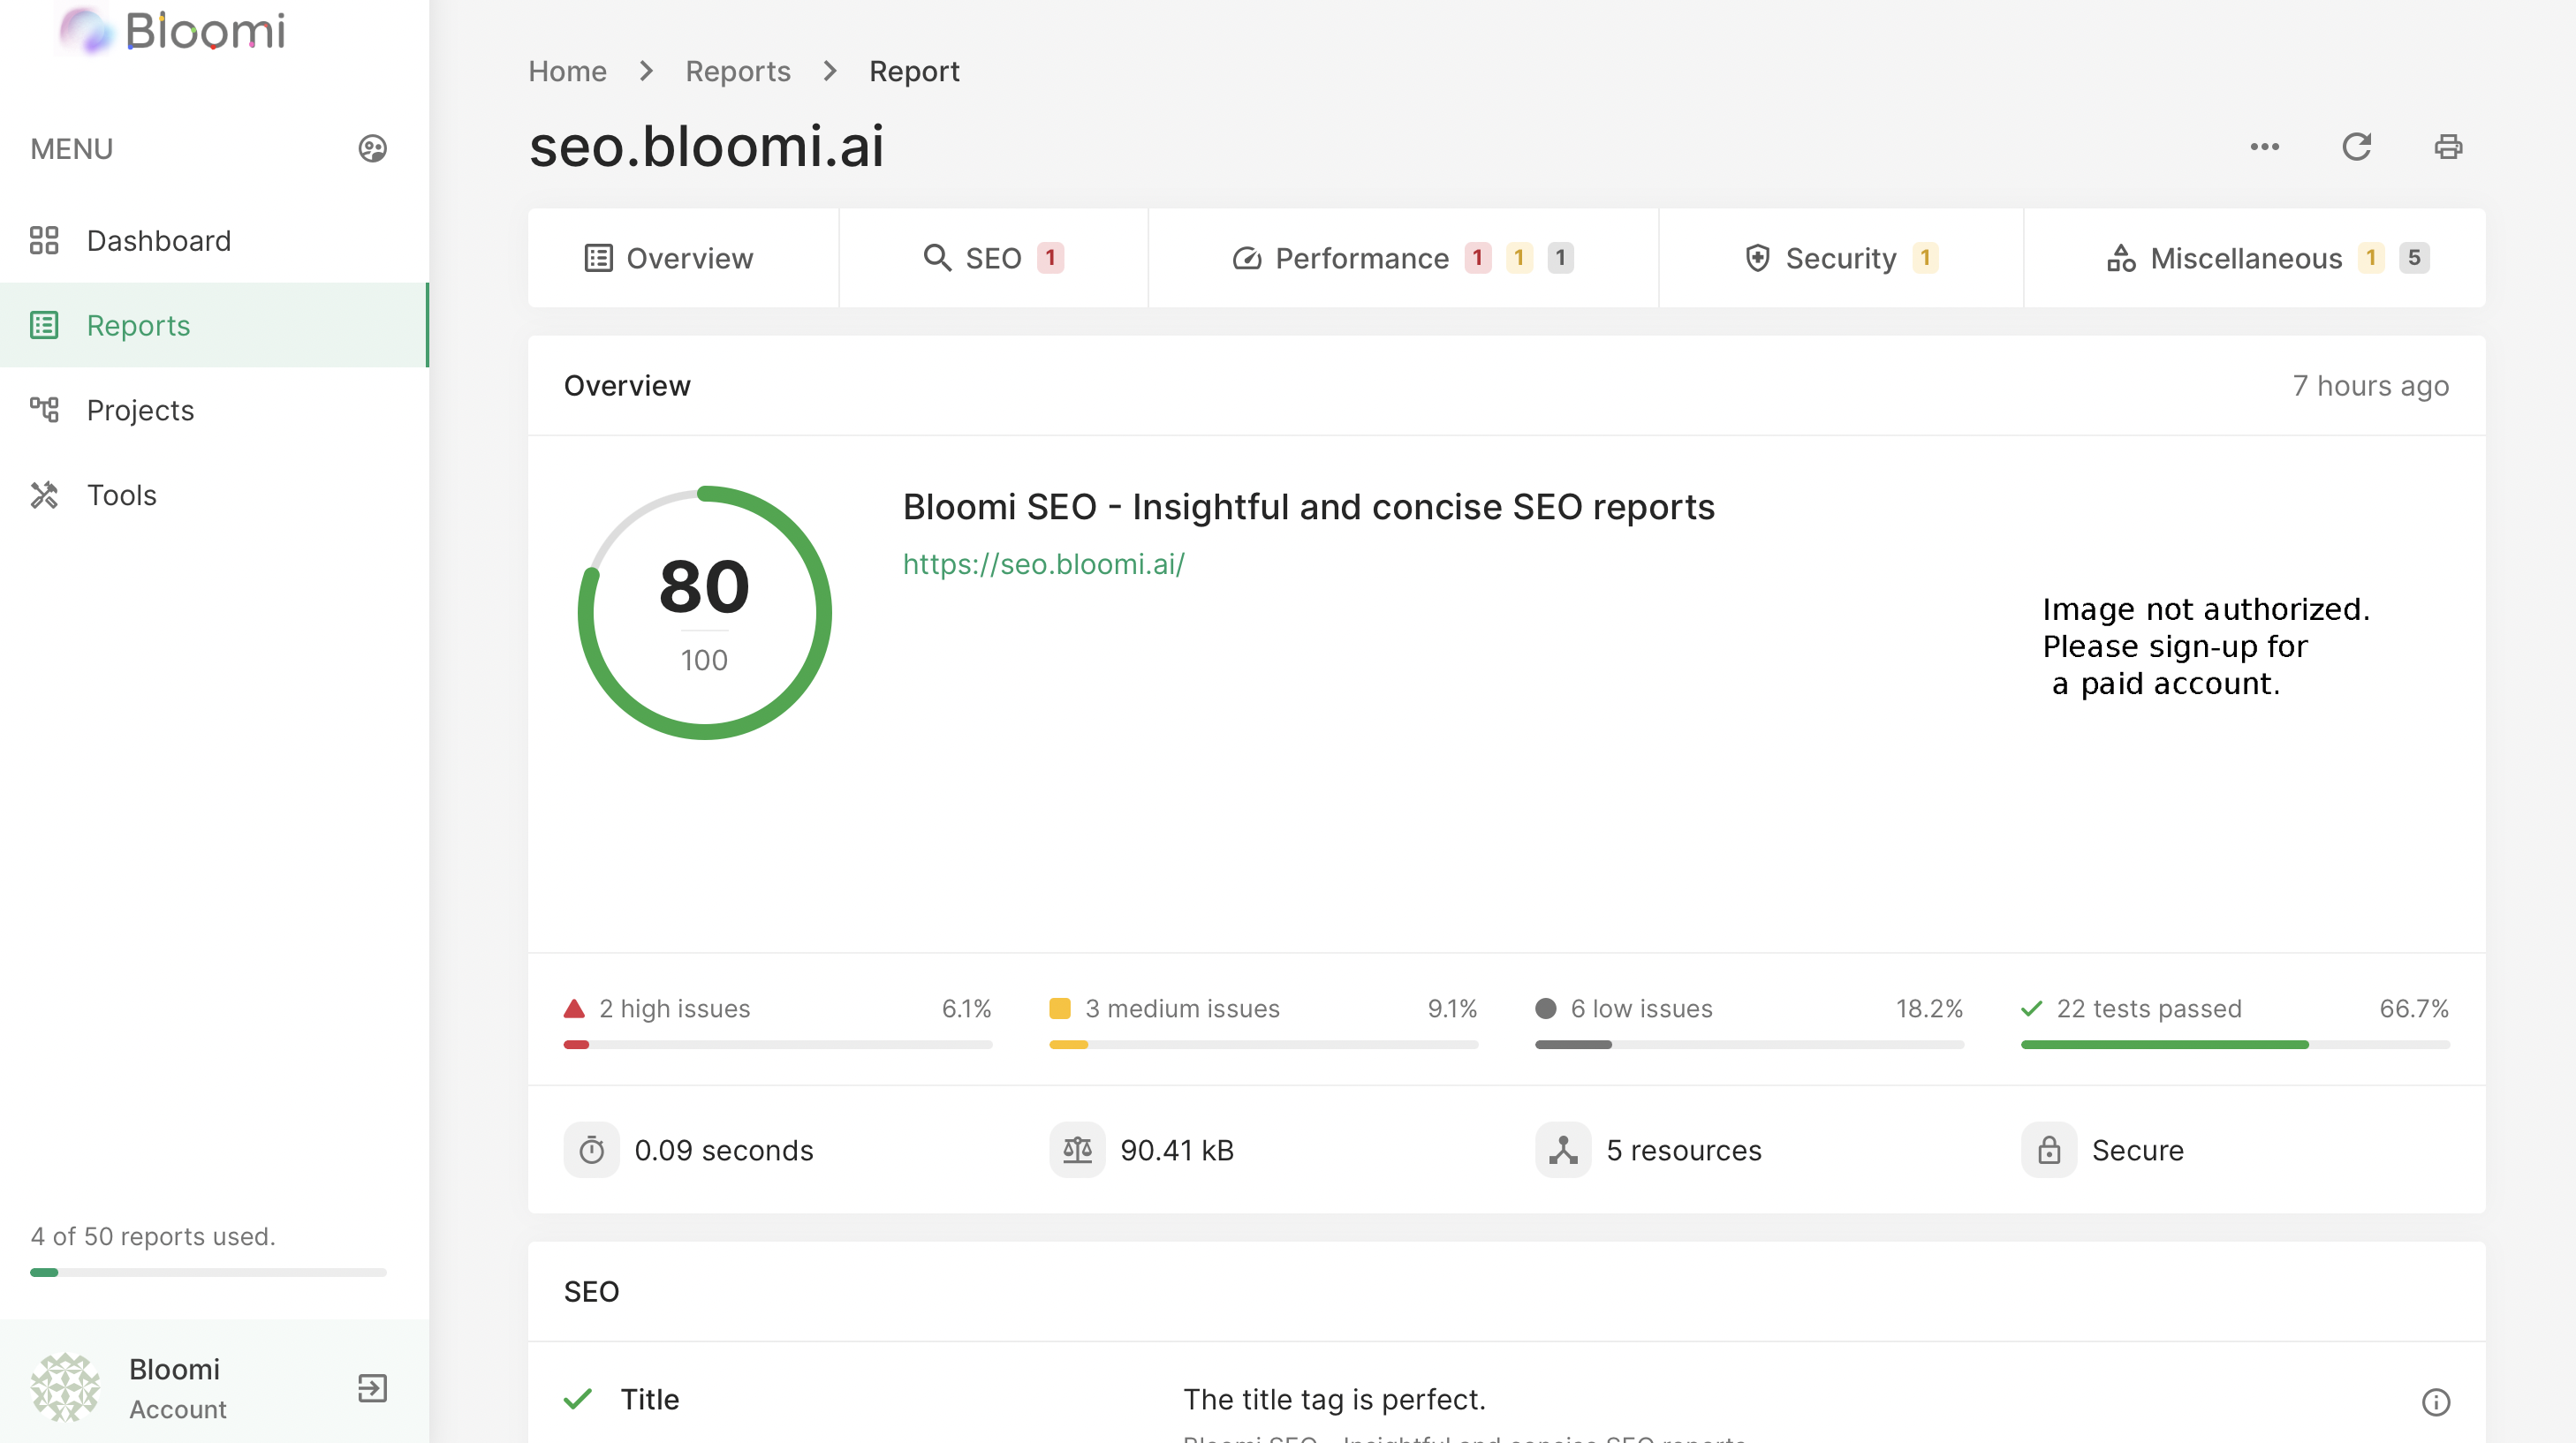The height and width of the screenshot is (1443, 2576).
Task: Toggle the theme icon beside MENU
Action: click(x=372, y=149)
